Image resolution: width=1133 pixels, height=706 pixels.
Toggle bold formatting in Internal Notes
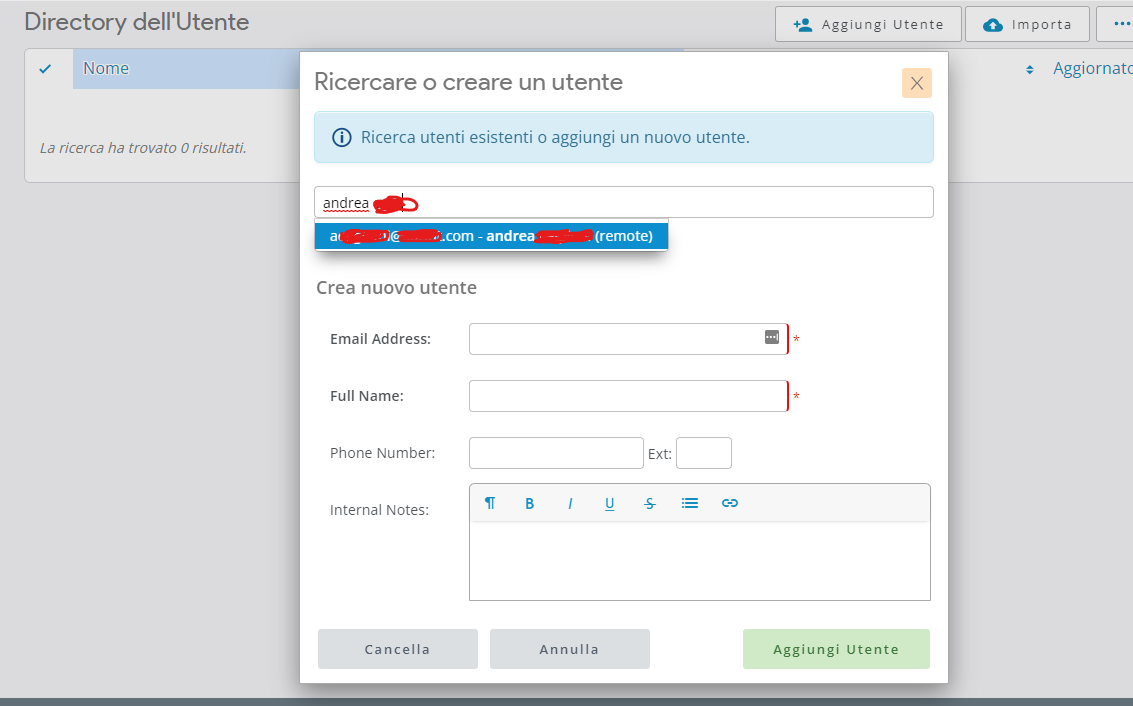point(530,503)
